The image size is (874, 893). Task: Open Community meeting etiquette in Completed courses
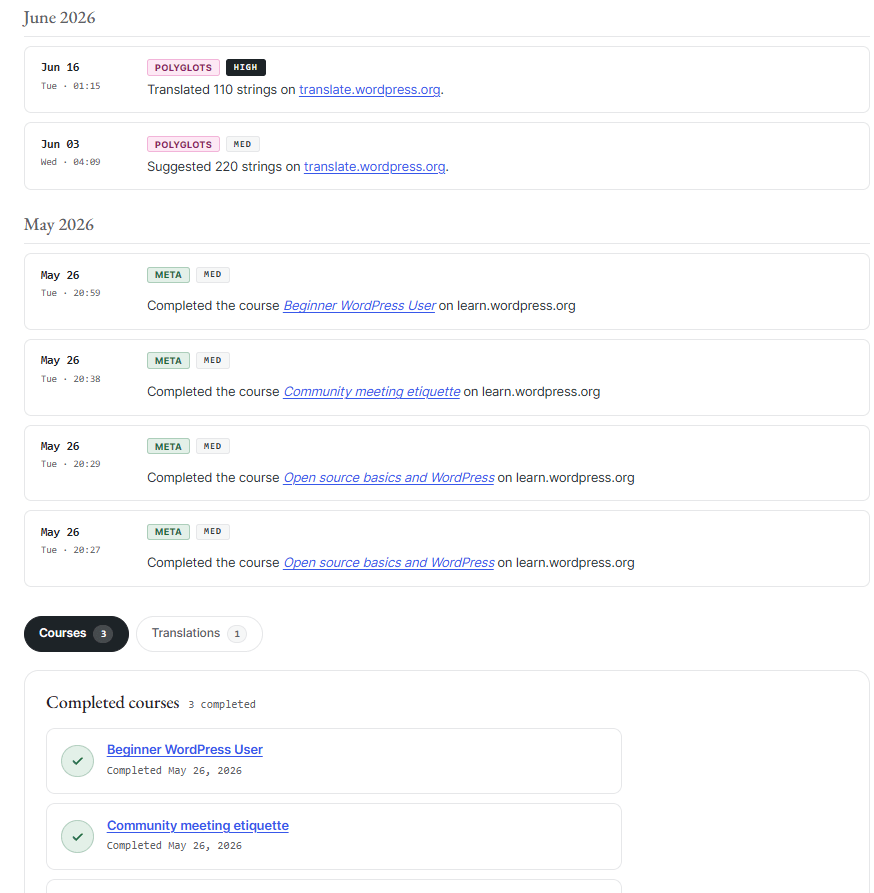(198, 825)
